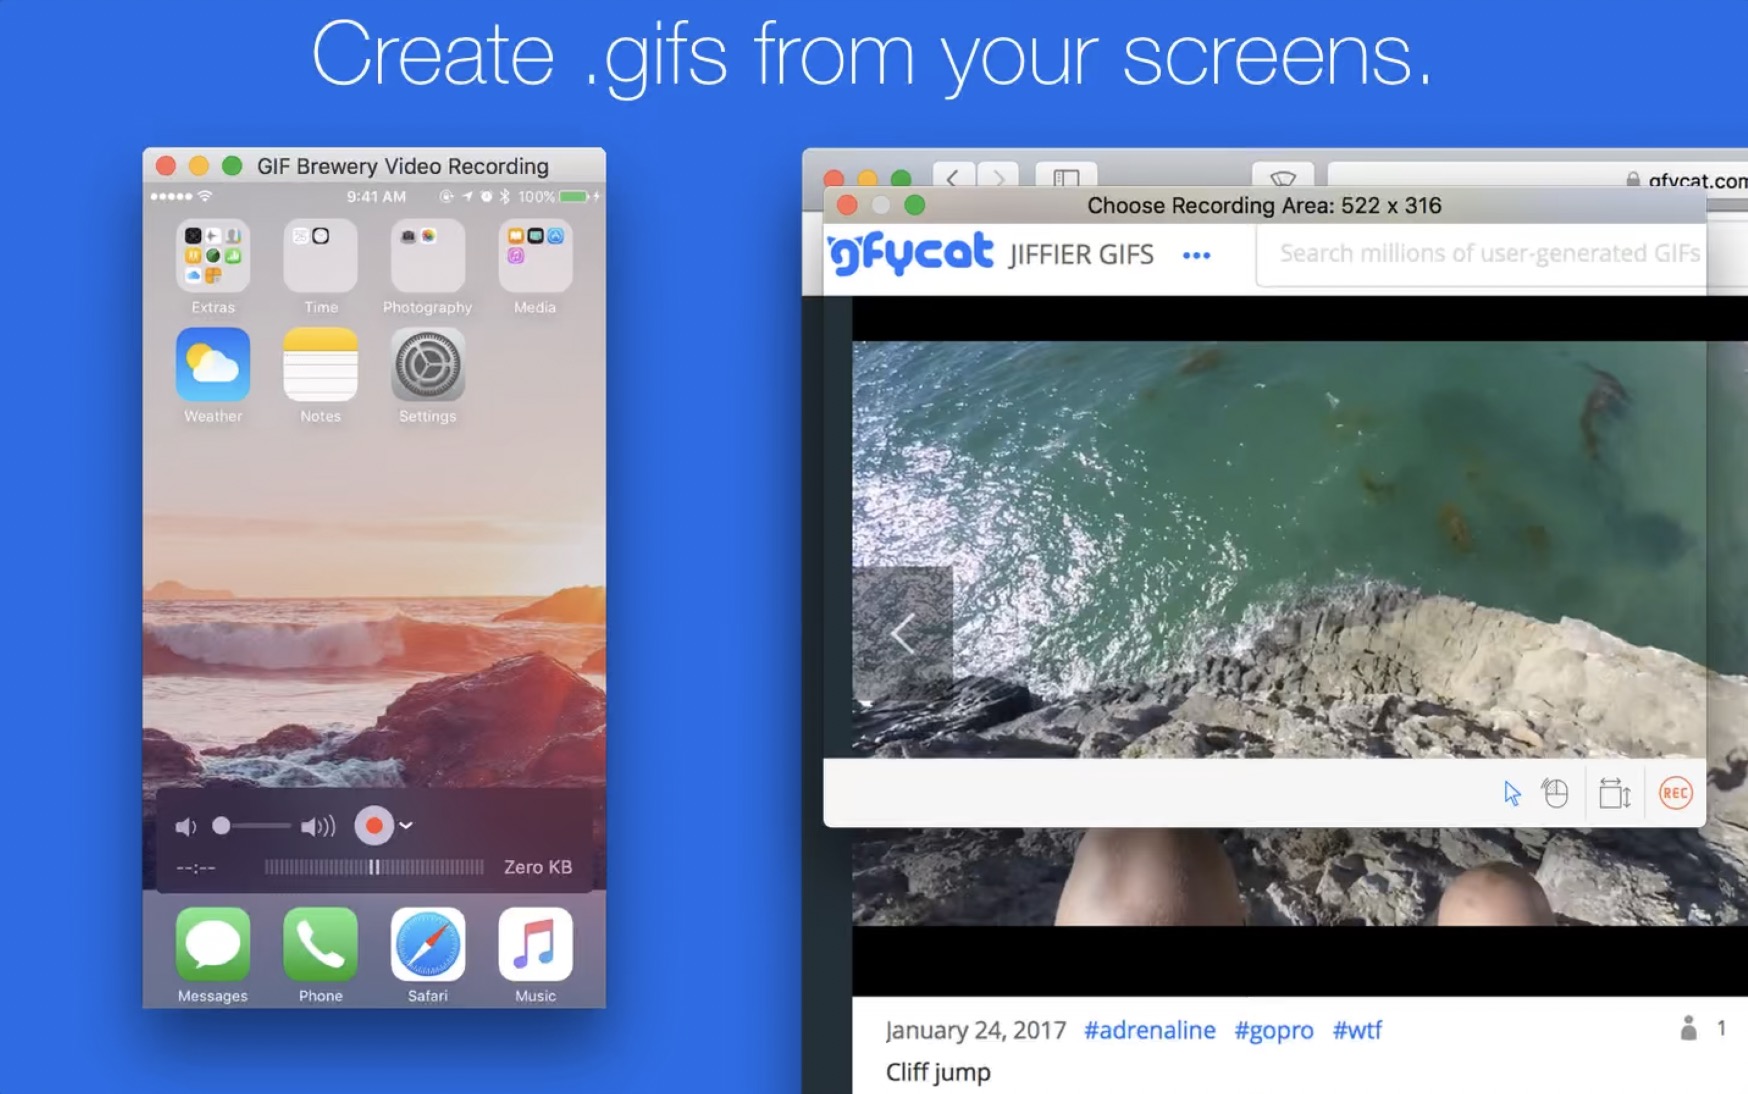Click the audio level meter bar
The width and height of the screenshot is (1748, 1094).
(374, 867)
